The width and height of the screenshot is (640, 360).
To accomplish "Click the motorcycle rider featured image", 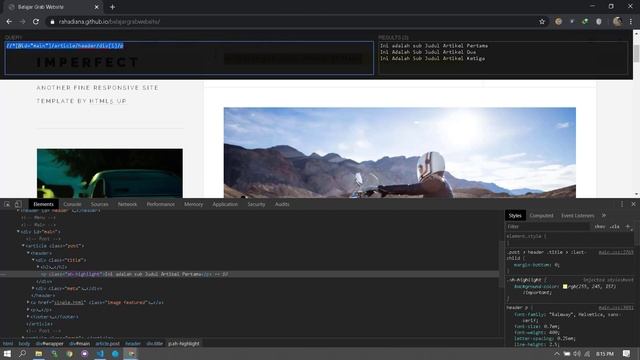I will point(400,153).
